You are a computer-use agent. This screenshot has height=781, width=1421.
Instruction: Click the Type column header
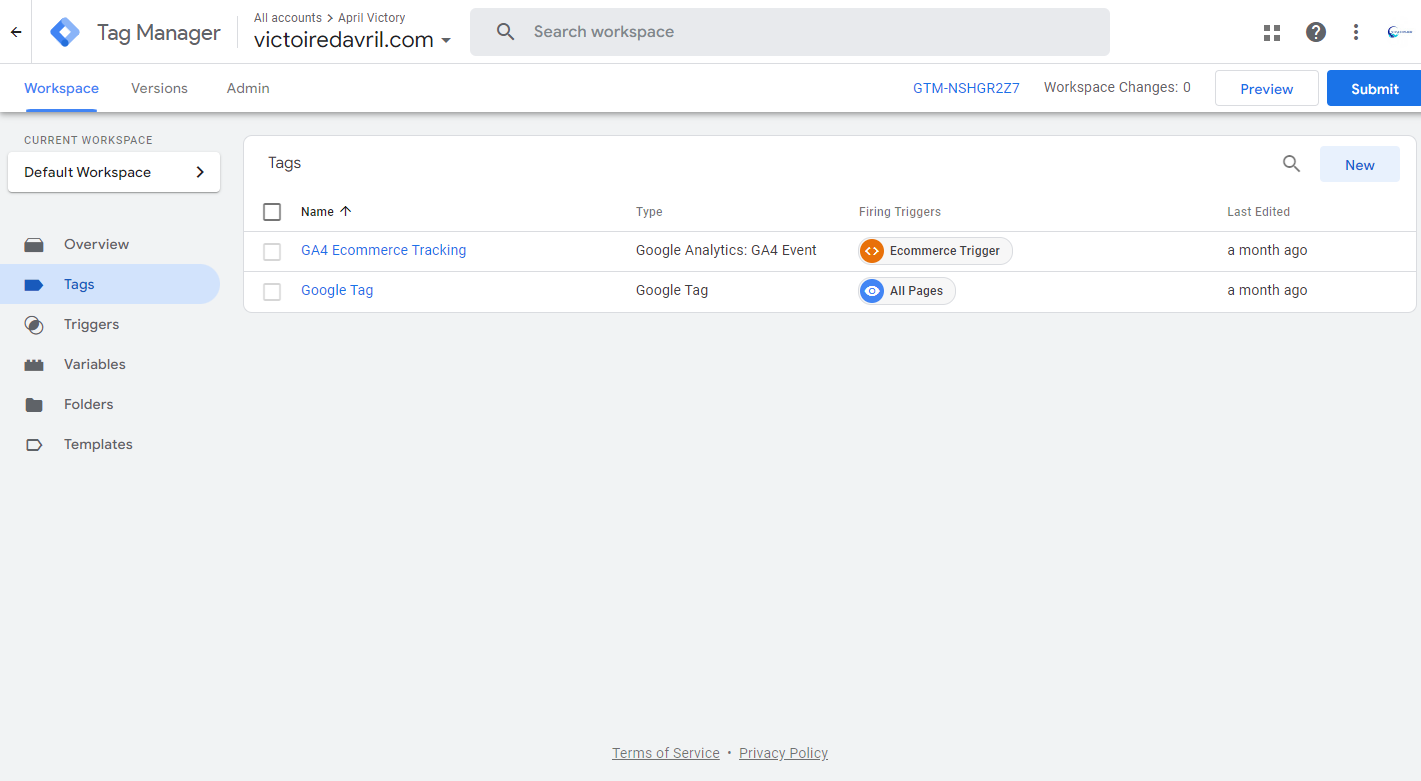(x=649, y=212)
